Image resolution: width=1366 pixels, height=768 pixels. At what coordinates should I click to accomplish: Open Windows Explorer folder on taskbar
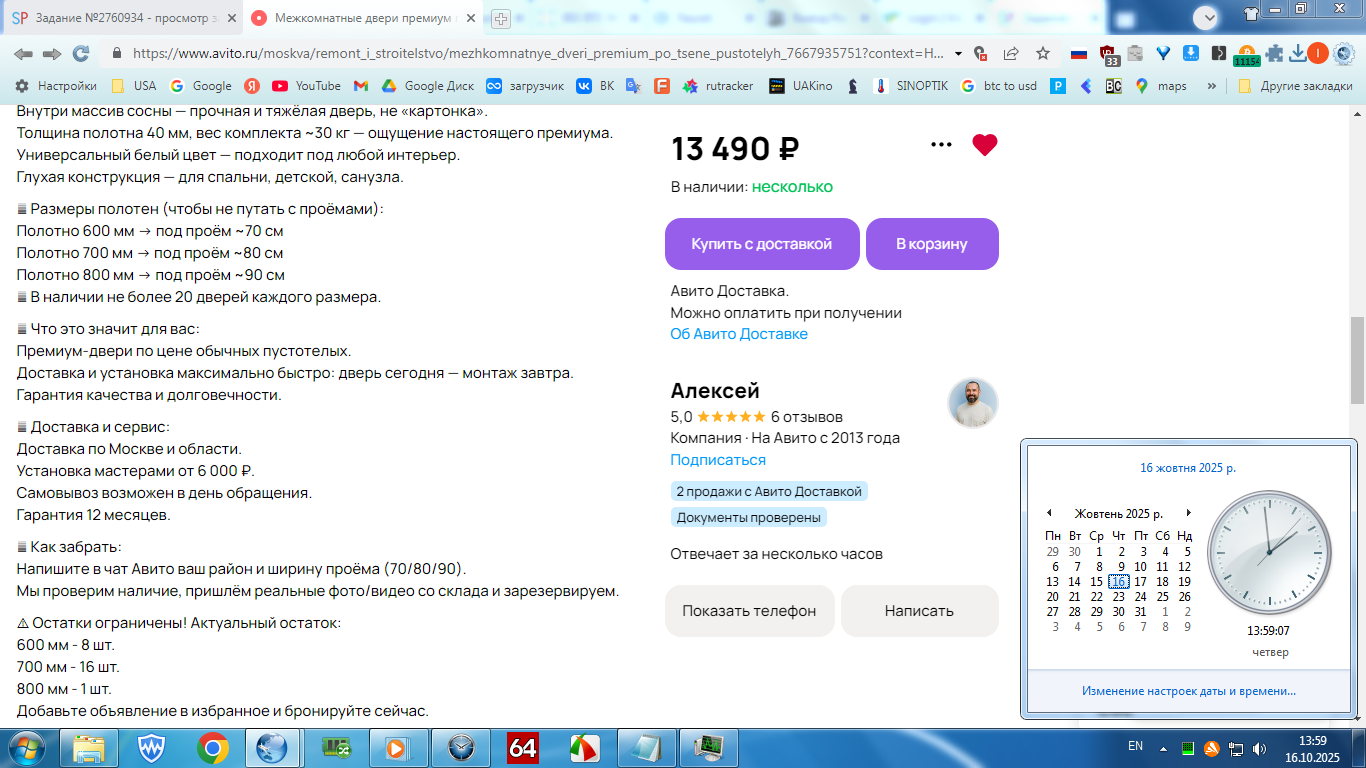(x=89, y=748)
